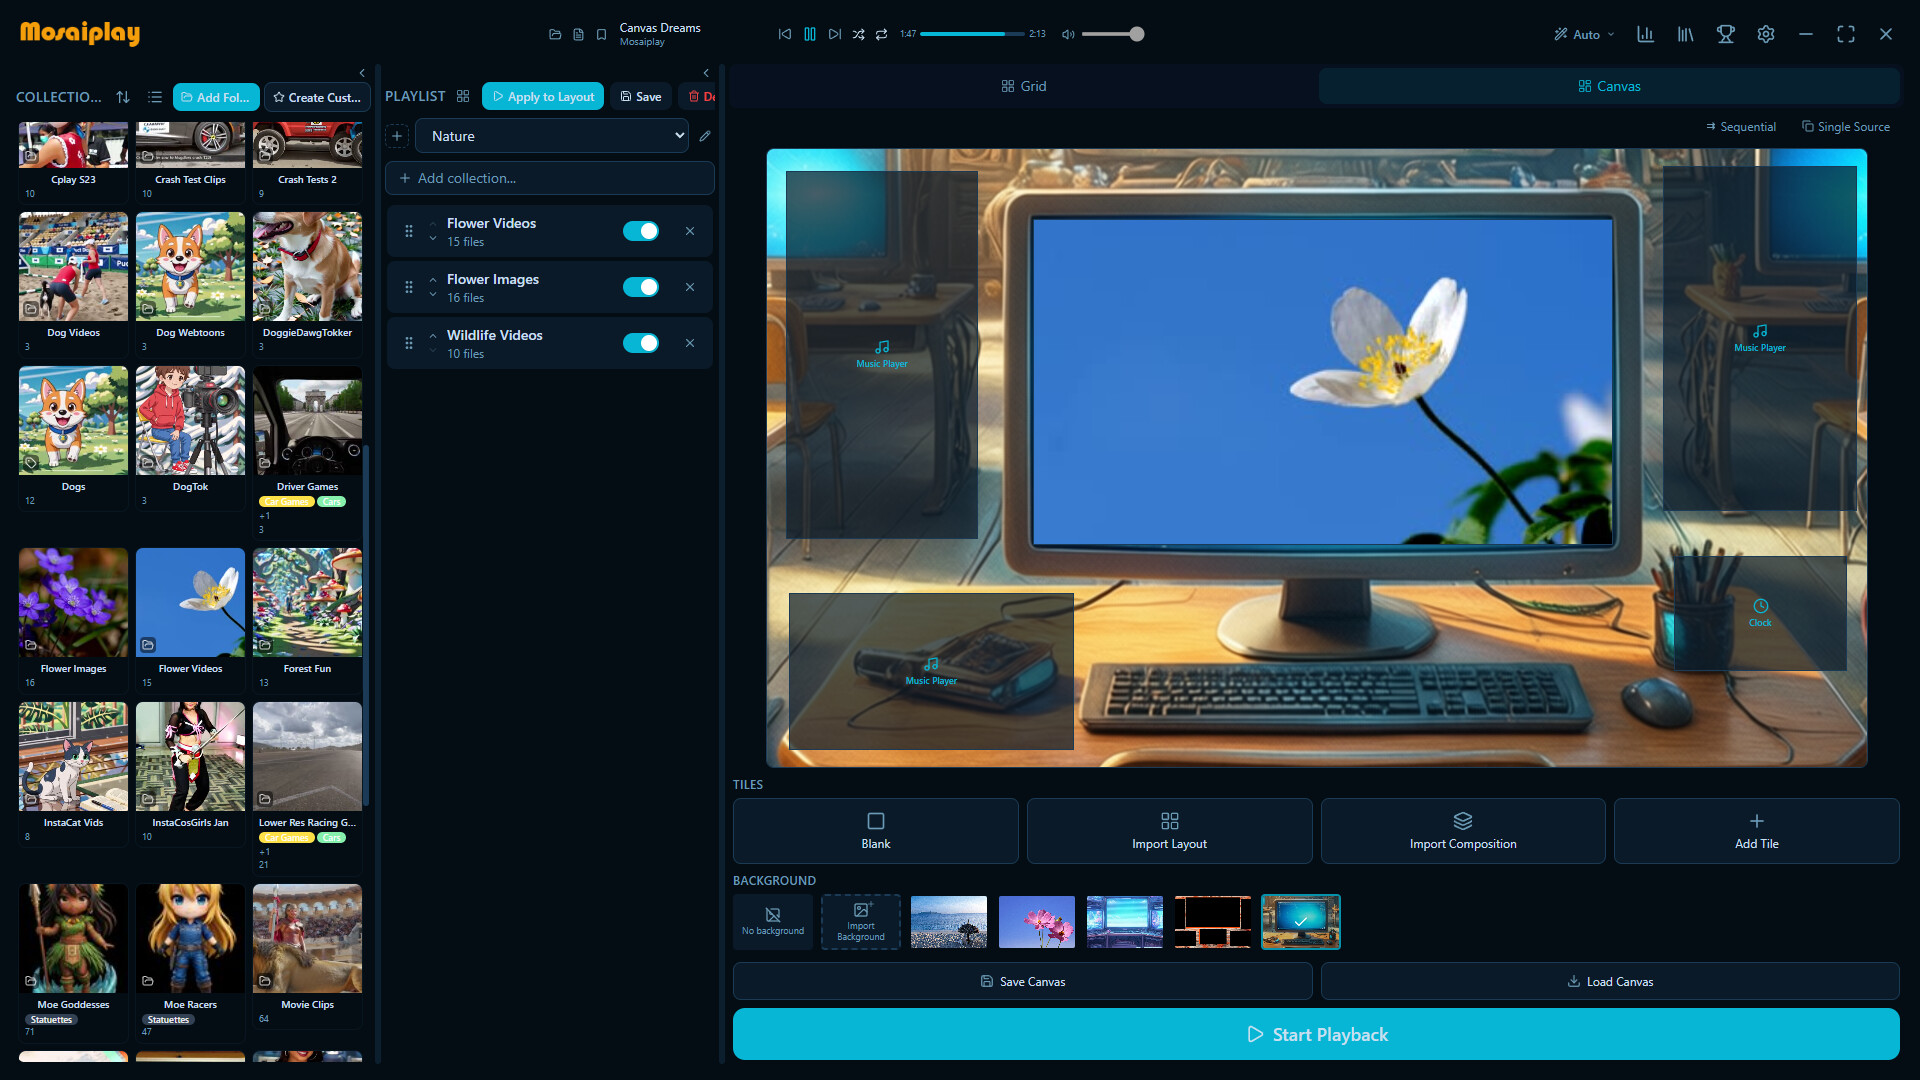Image resolution: width=1920 pixels, height=1080 pixels.
Task: Click Start Playback
Action: (1316, 1034)
